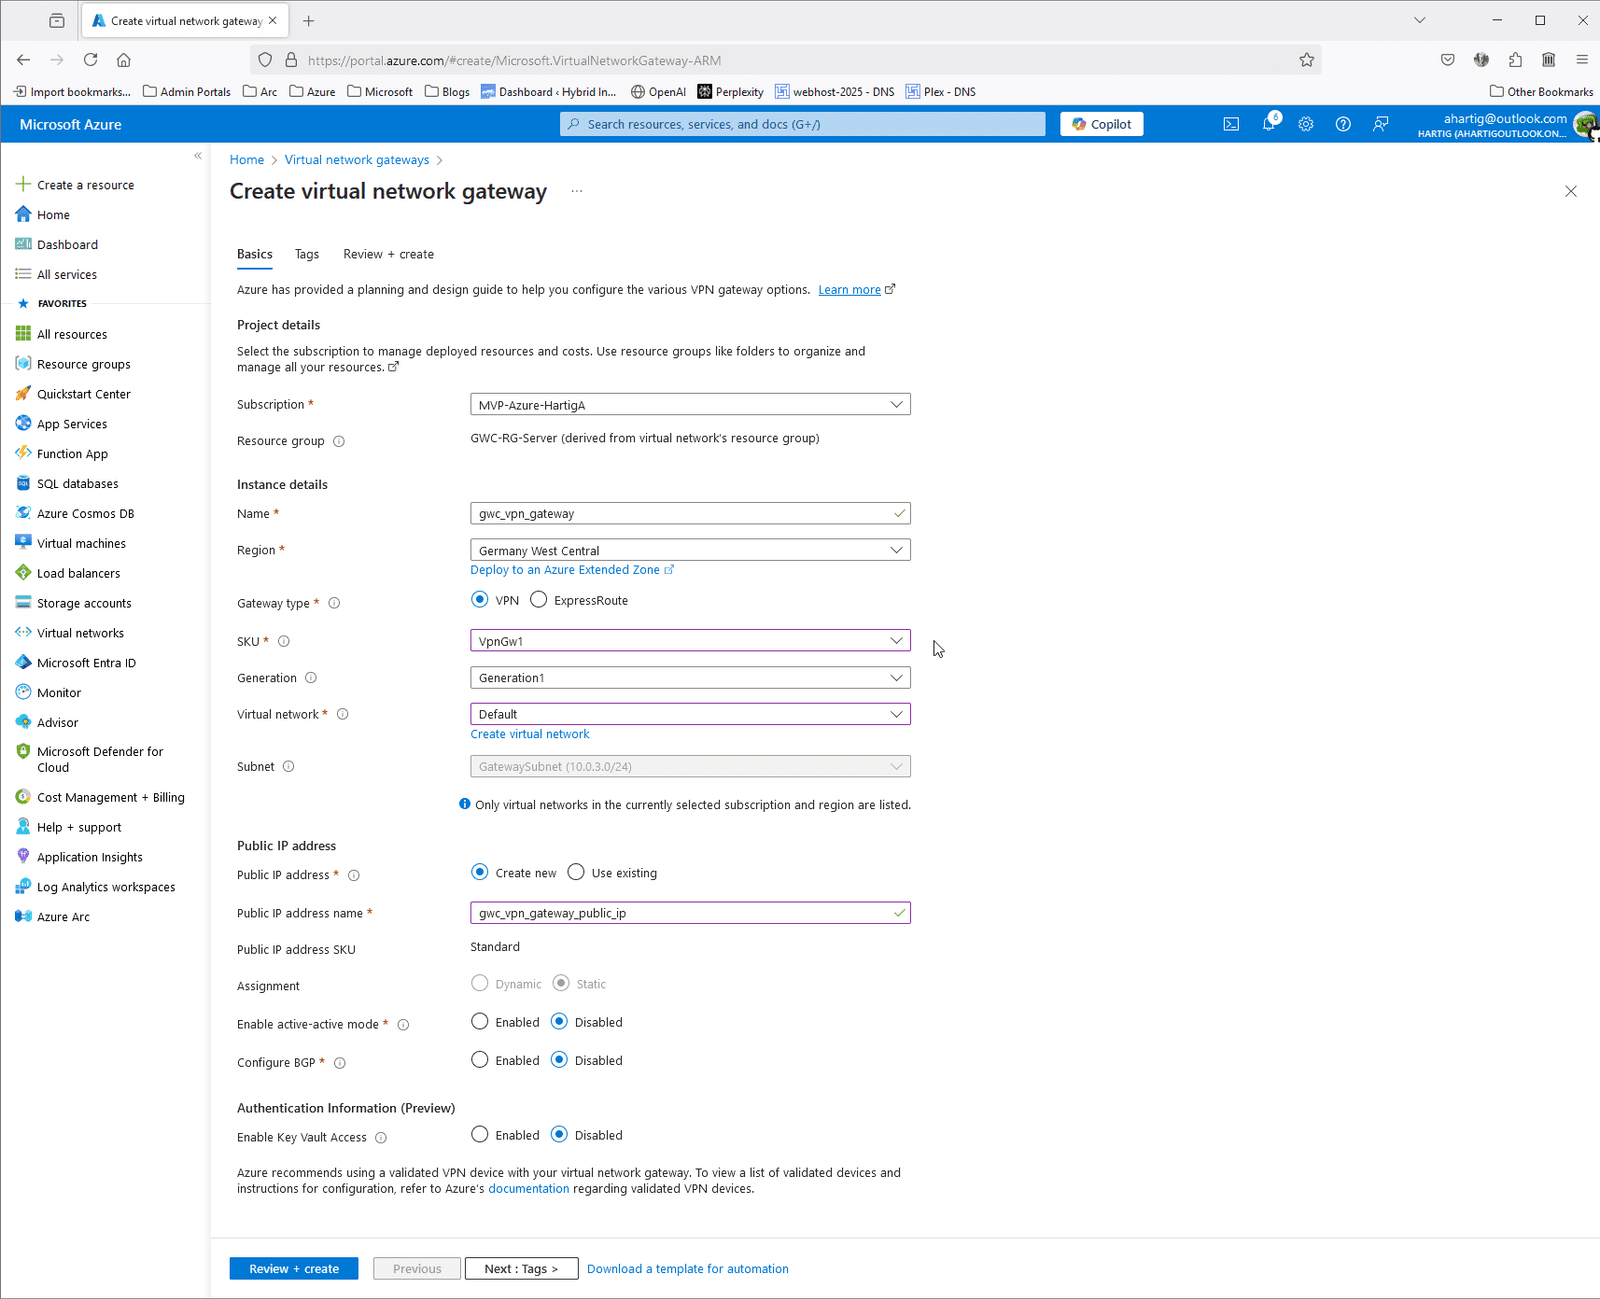
Task: Click the Public IP address name field
Action: coord(689,912)
